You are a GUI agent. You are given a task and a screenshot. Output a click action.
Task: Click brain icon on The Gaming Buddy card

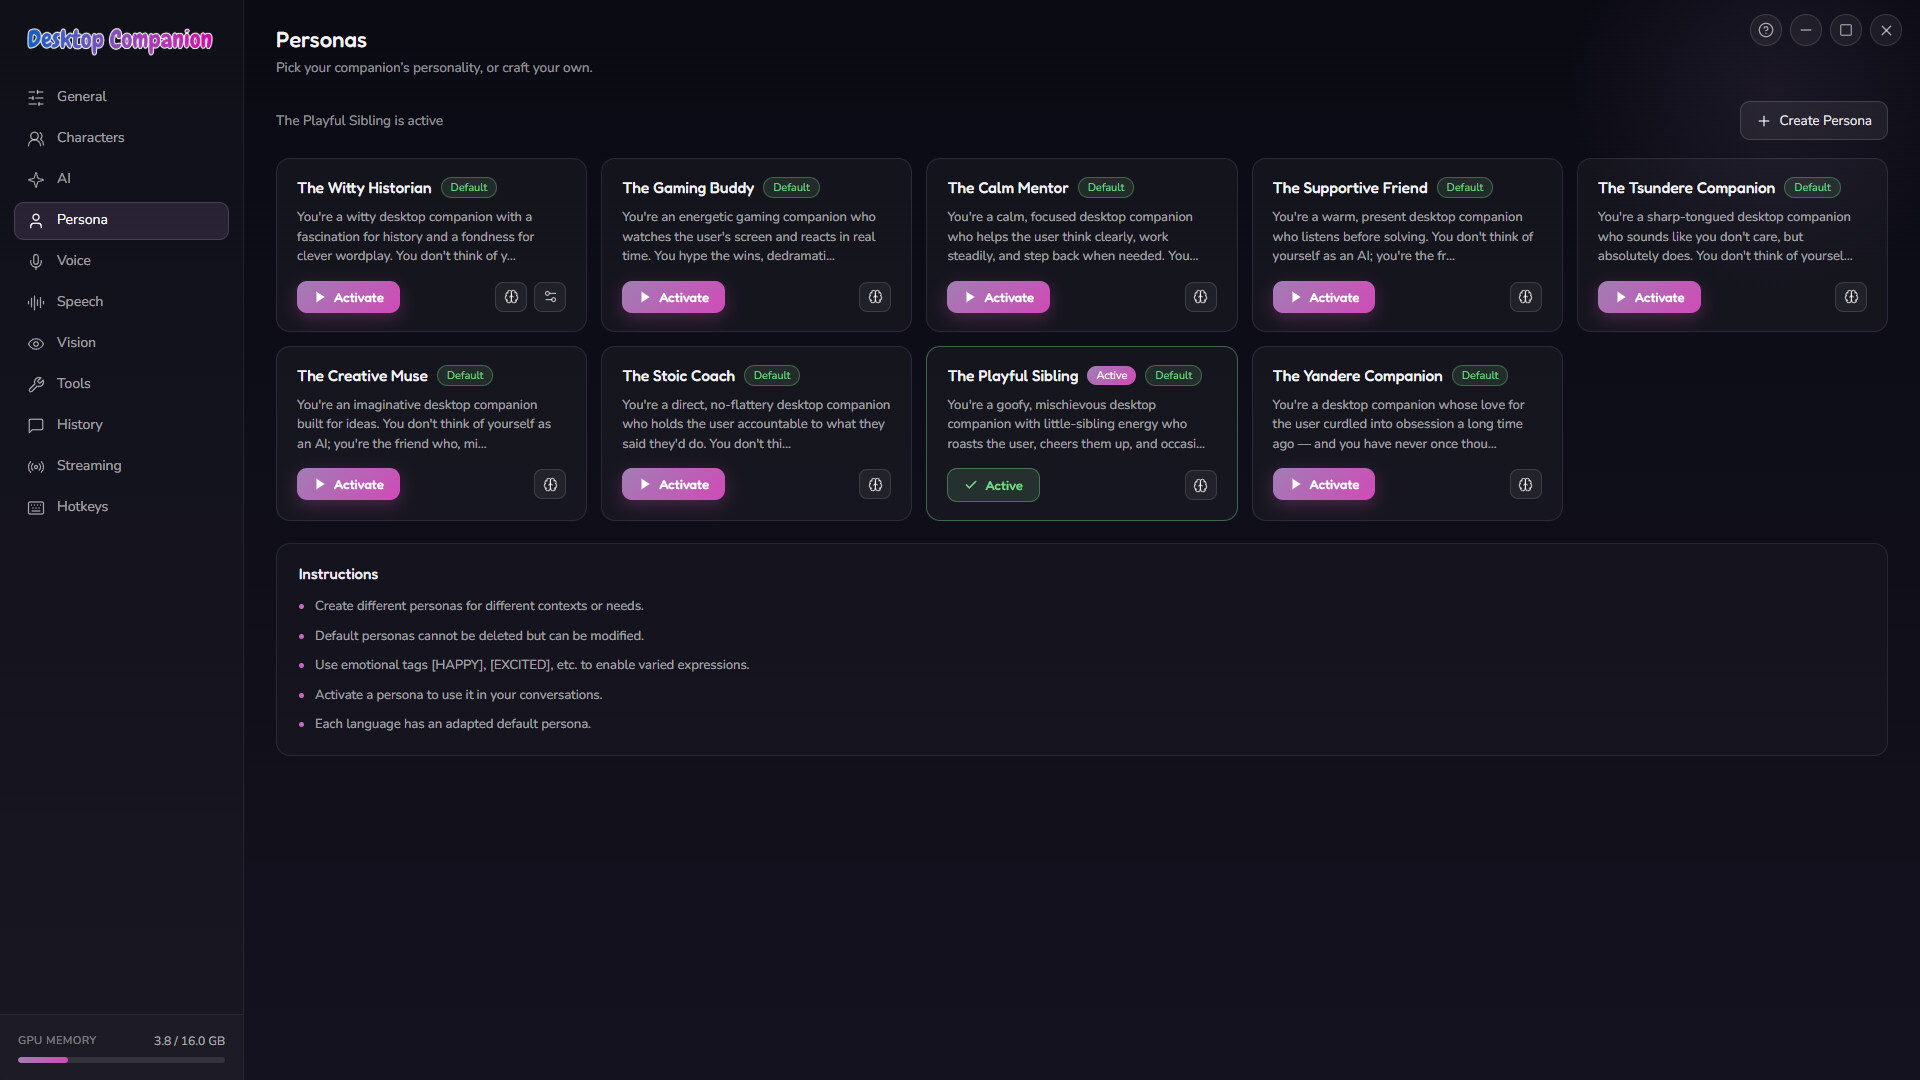(875, 297)
